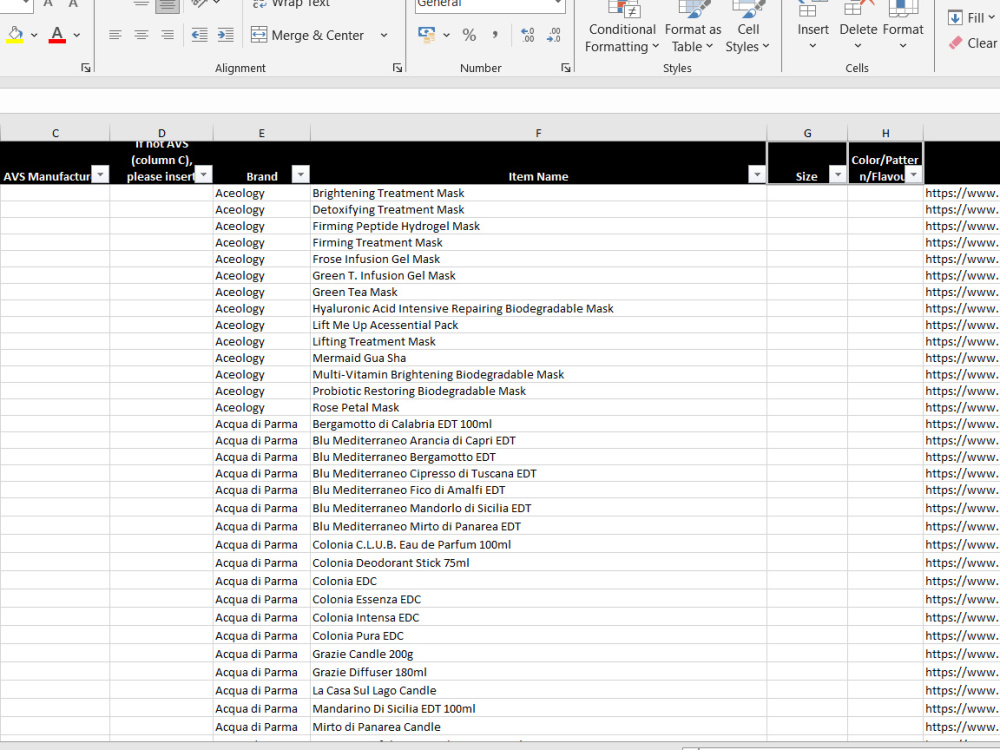The width and height of the screenshot is (1000, 750).
Task: Select cell 'La Casa Sul Lago Candle'
Action: click(x=538, y=691)
